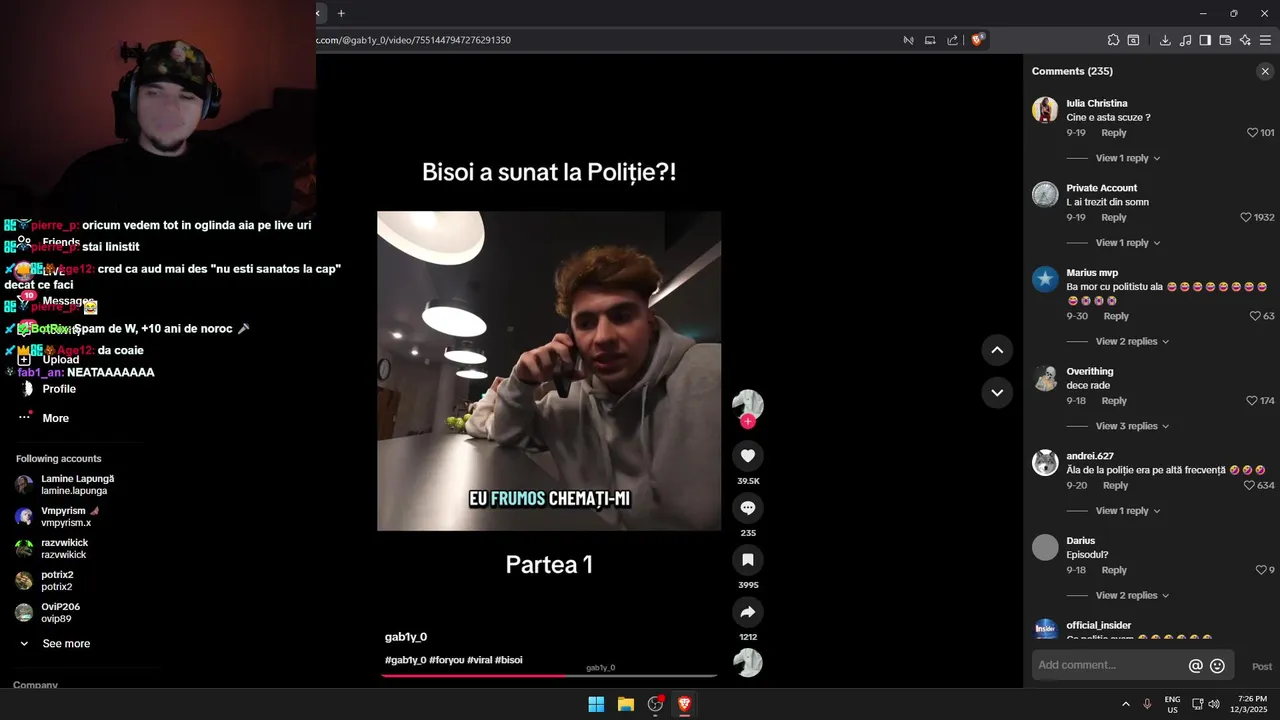Close the Comments panel
1280x720 pixels.
pos(1265,71)
